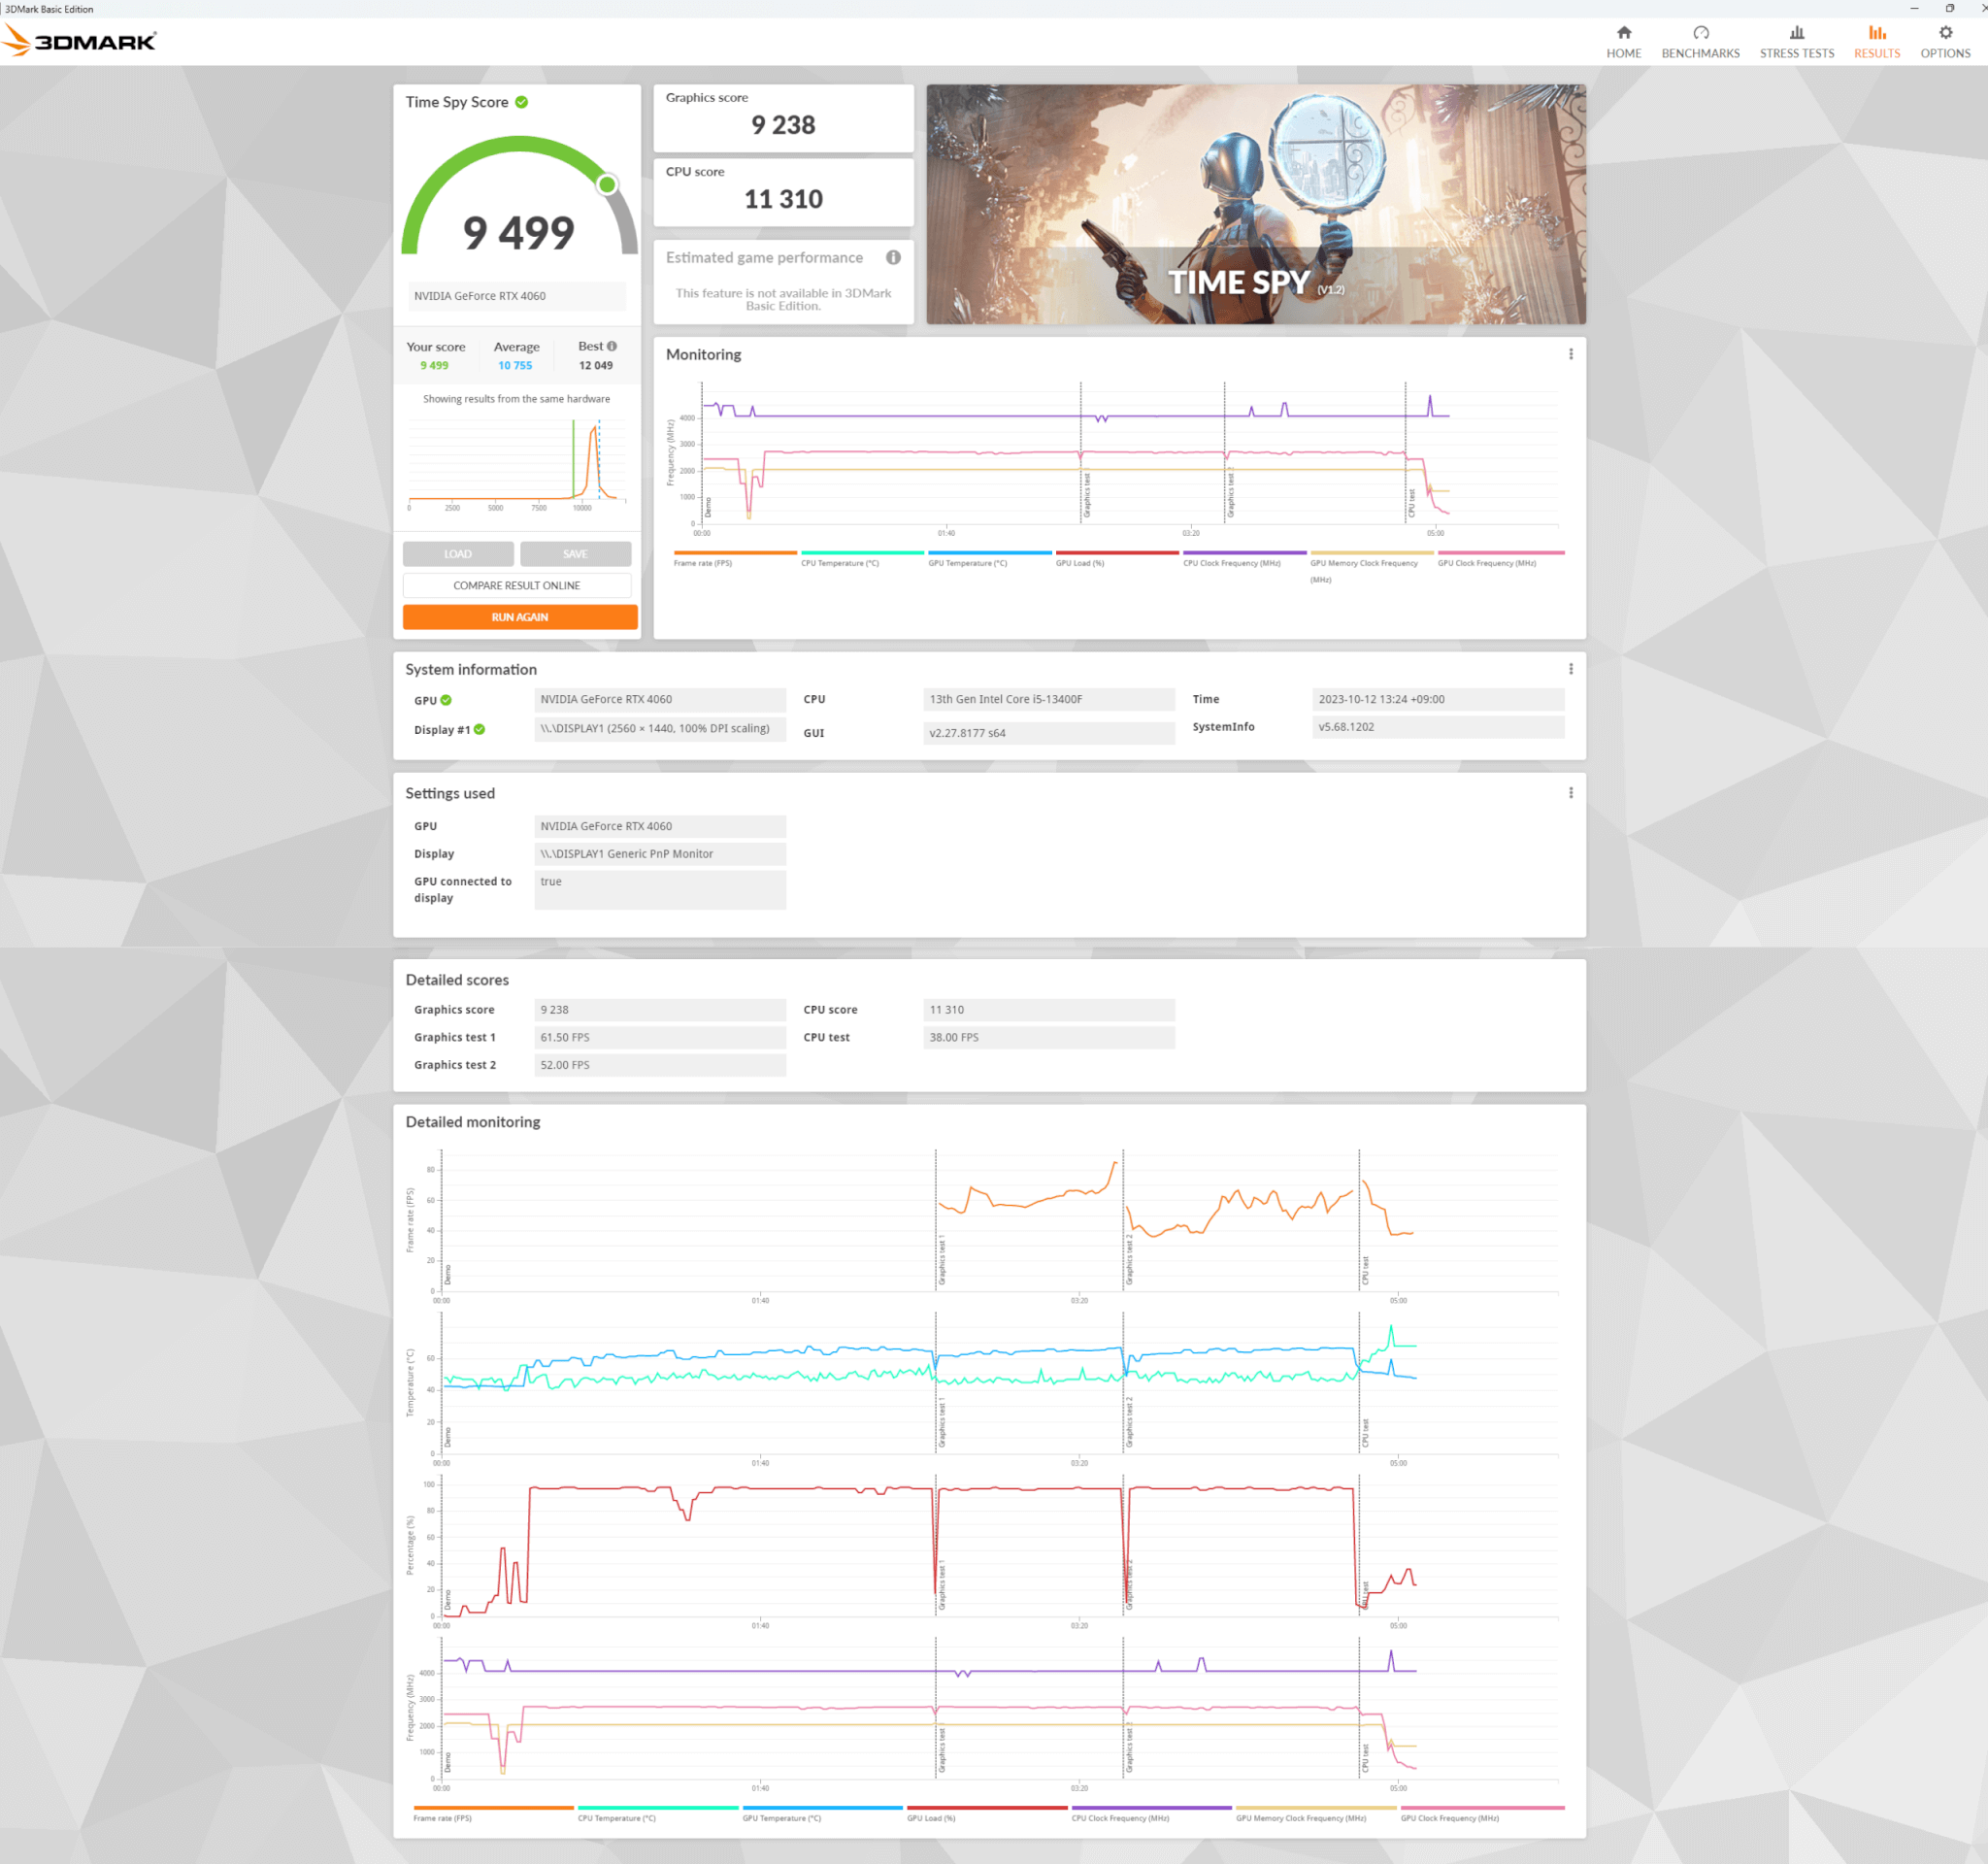
Task: Click Display #1 verified check icon
Action: (480, 729)
